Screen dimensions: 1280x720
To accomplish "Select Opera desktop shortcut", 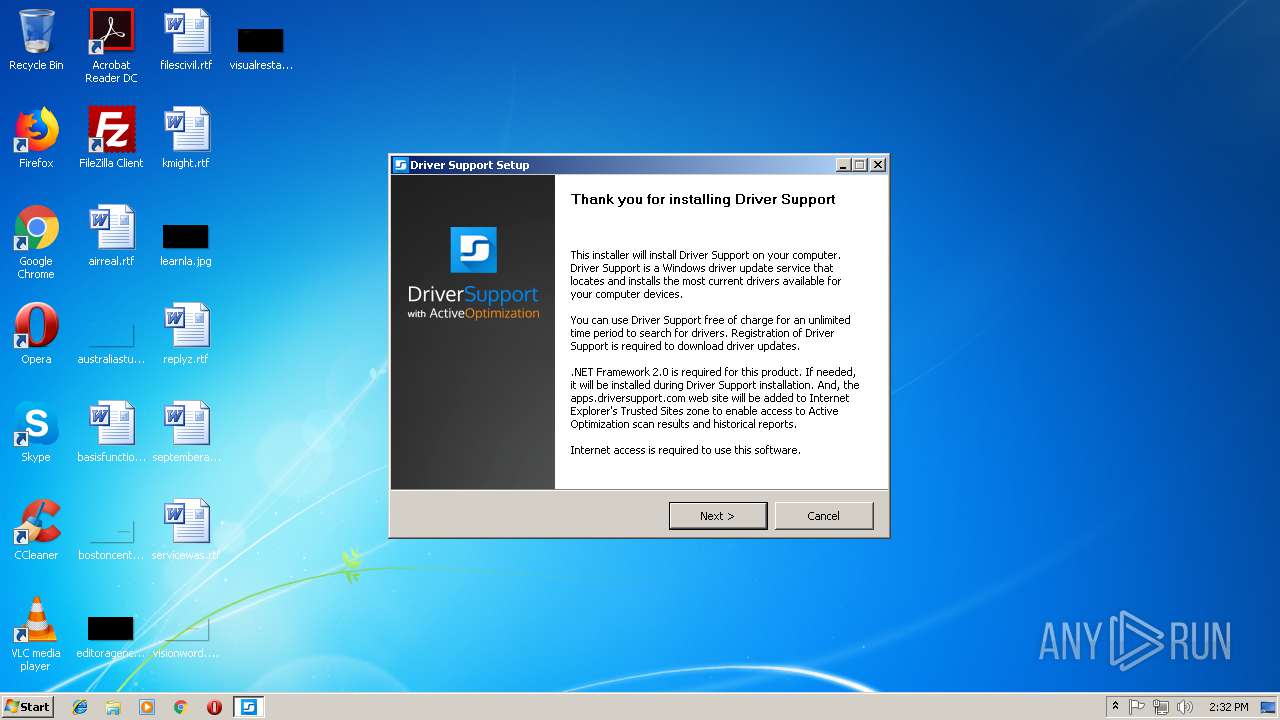I will 36,334.
